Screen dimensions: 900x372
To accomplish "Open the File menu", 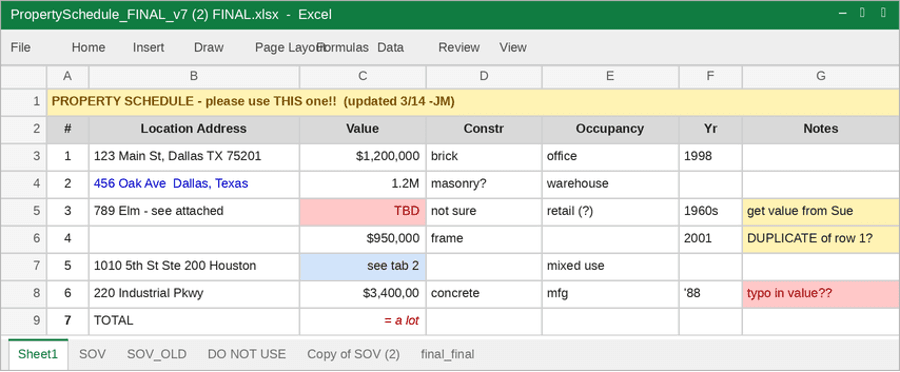I will pyautogui.click(x=21, y=48).
